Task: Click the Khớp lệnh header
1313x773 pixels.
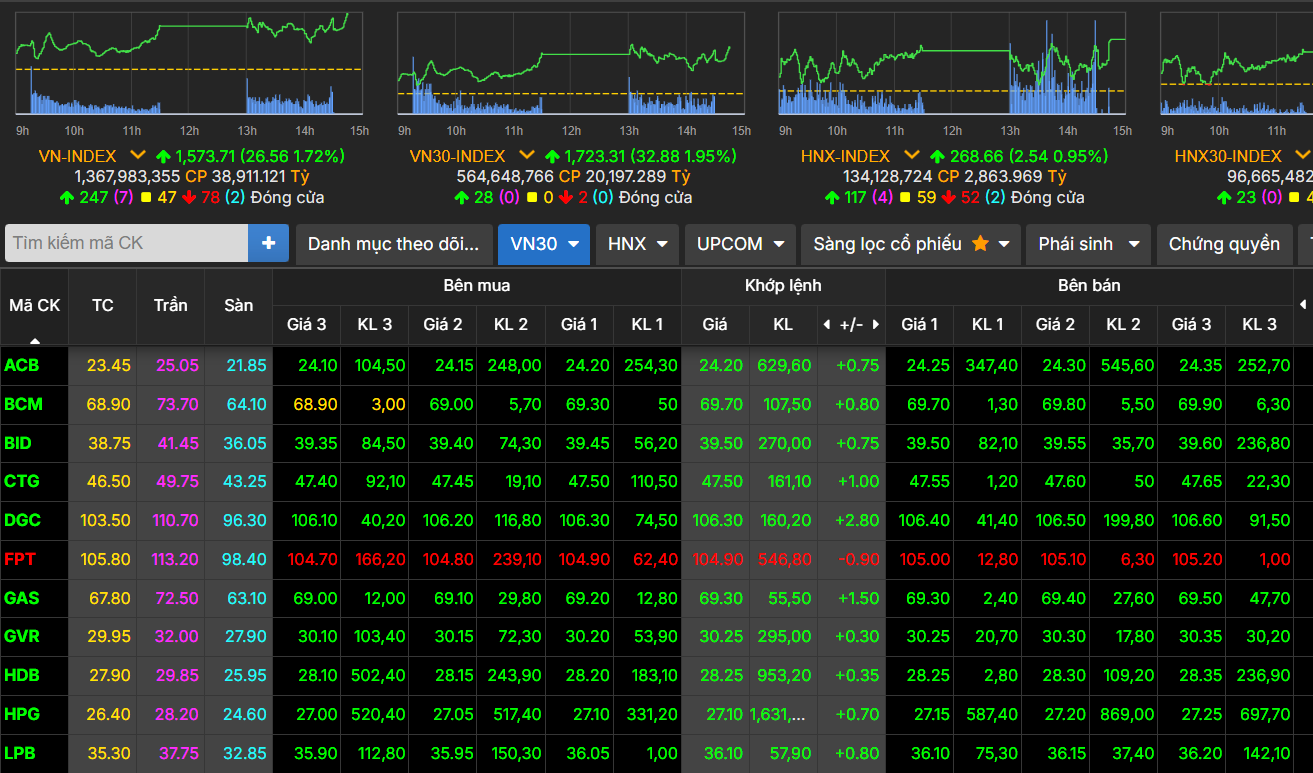Action: click(783, 286)
